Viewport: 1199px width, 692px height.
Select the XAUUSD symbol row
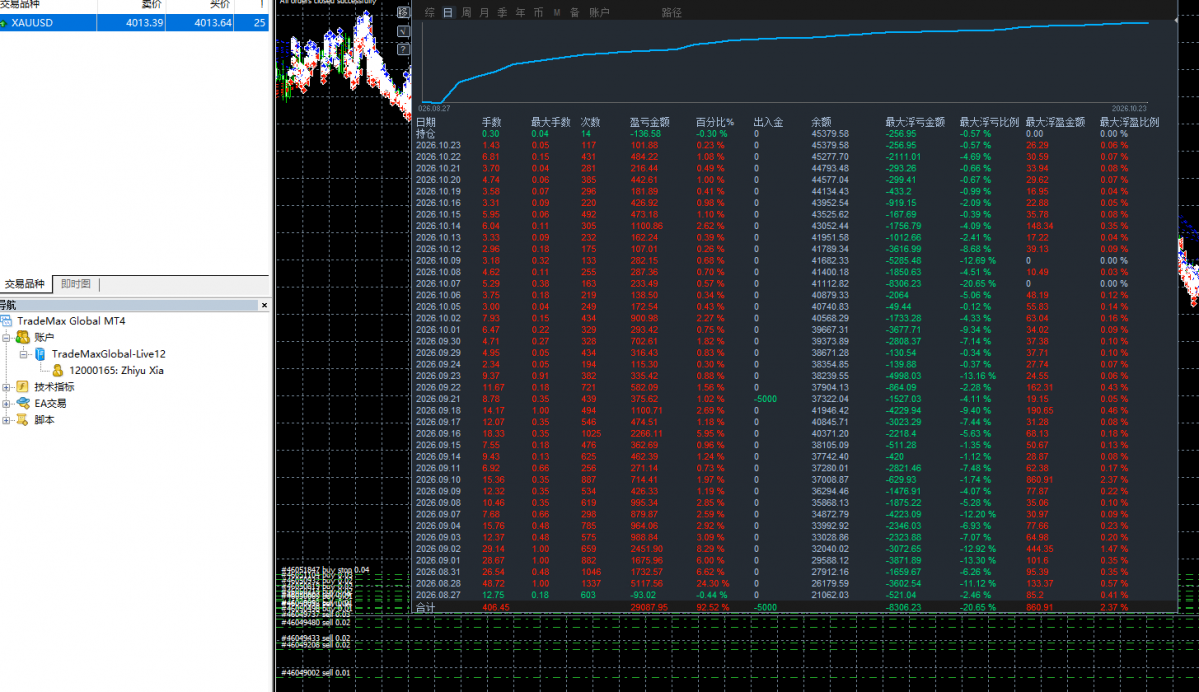tap(134, 23)
